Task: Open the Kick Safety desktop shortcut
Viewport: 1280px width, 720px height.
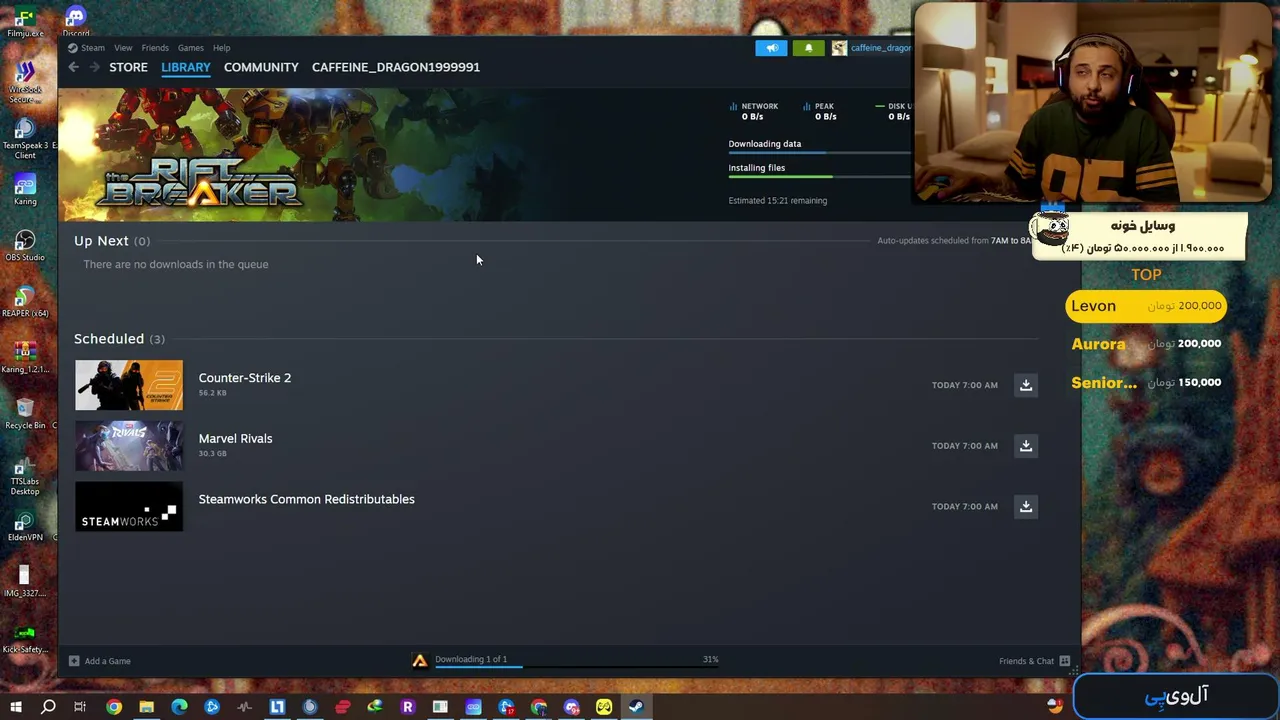Action: [25, 637]
